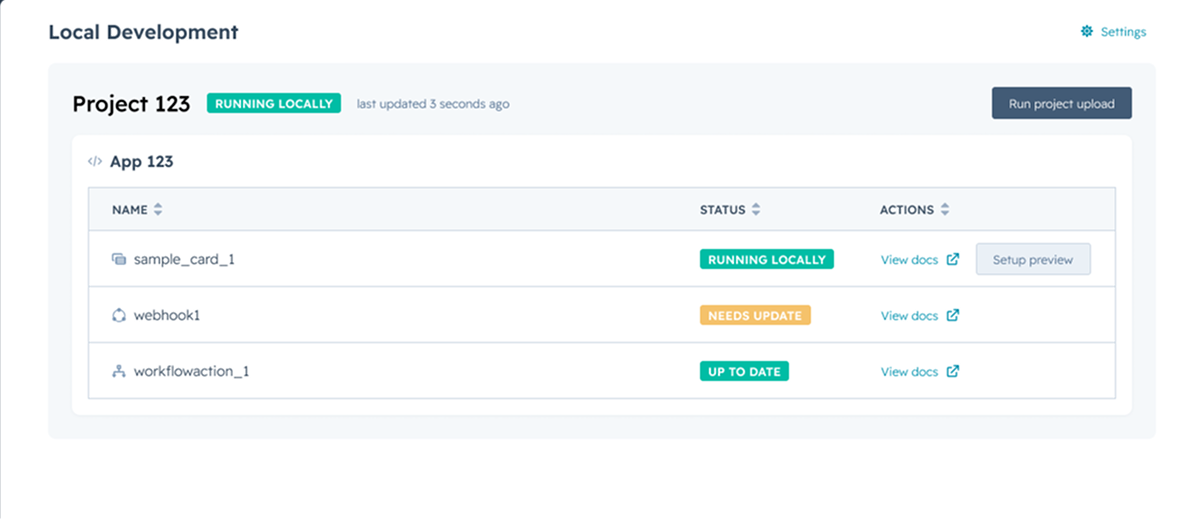Sort the table by the NAME column arrows
The width and height of the screenshot is (1204, 519).
pyautogui.click(x=158, y=210)
